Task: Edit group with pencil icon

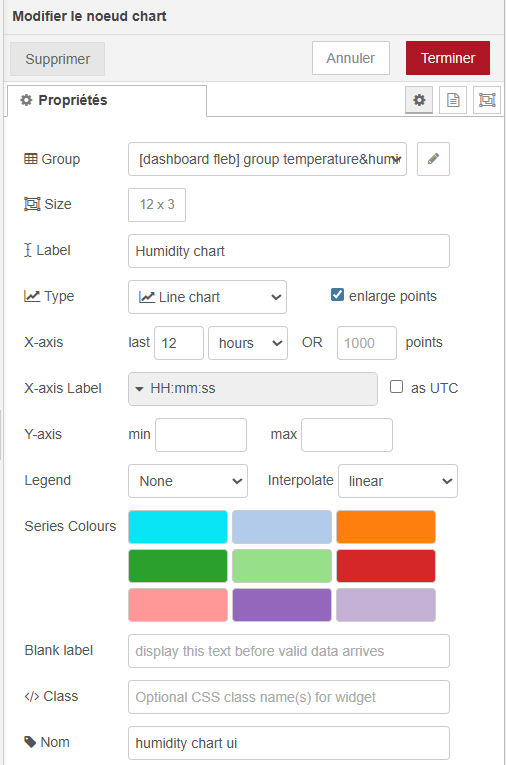Action: coord(433,159)
